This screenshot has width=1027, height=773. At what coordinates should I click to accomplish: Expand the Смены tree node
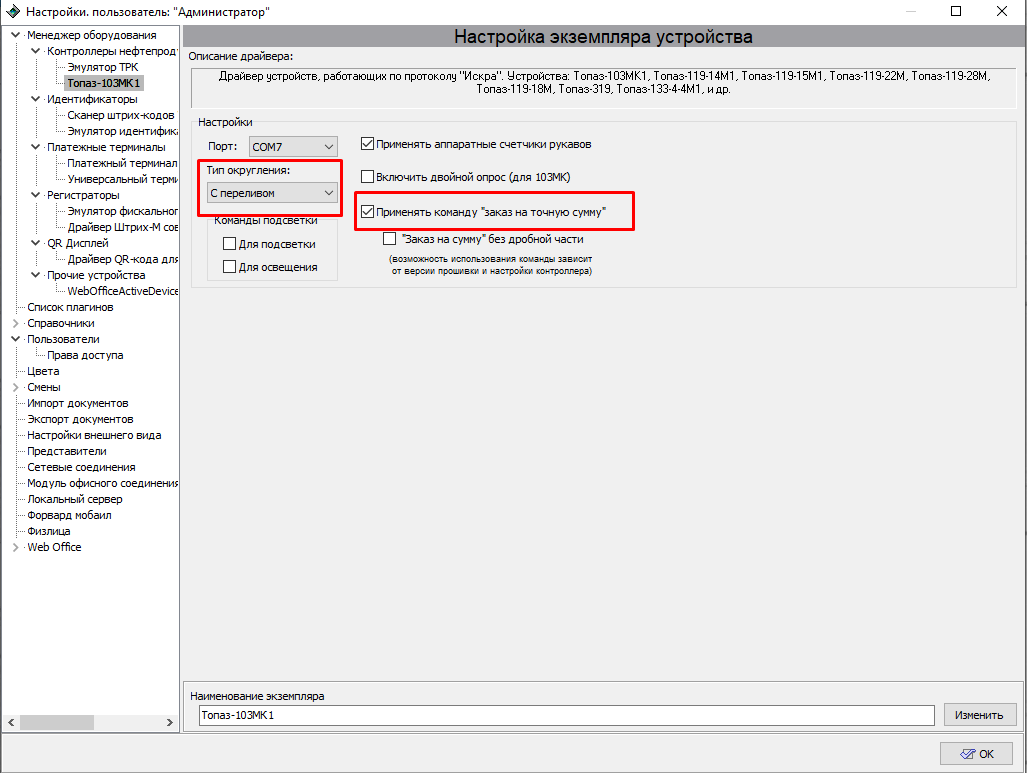click(16, 387)
